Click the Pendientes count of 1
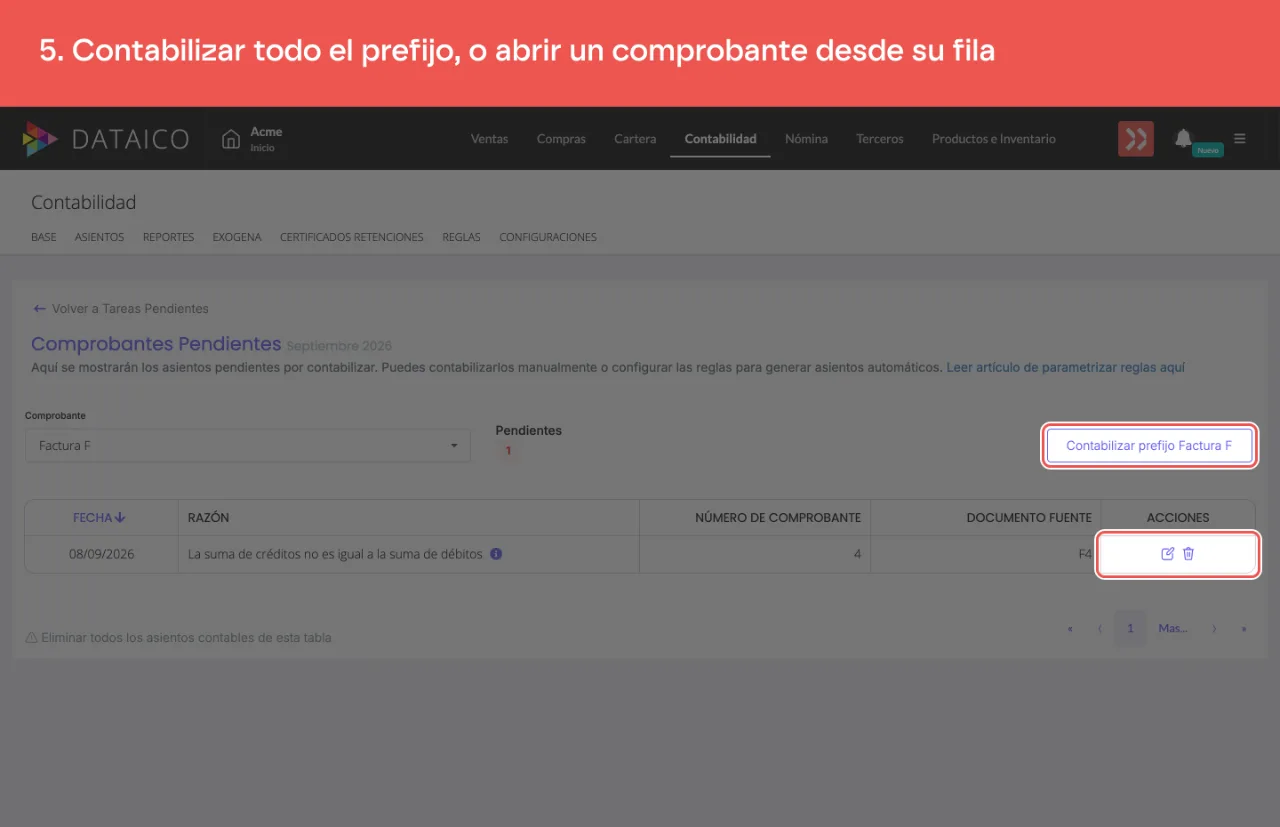 (508, 451)
